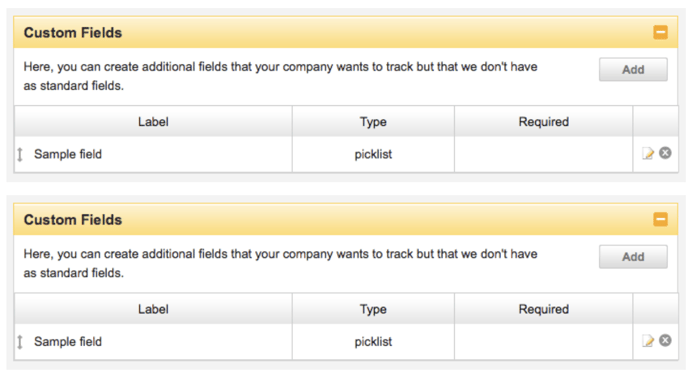Viewport: 688px width, 373px height.
Task: Click Required column header in top table
Action: pyautogui.click(x=544, y=122)
